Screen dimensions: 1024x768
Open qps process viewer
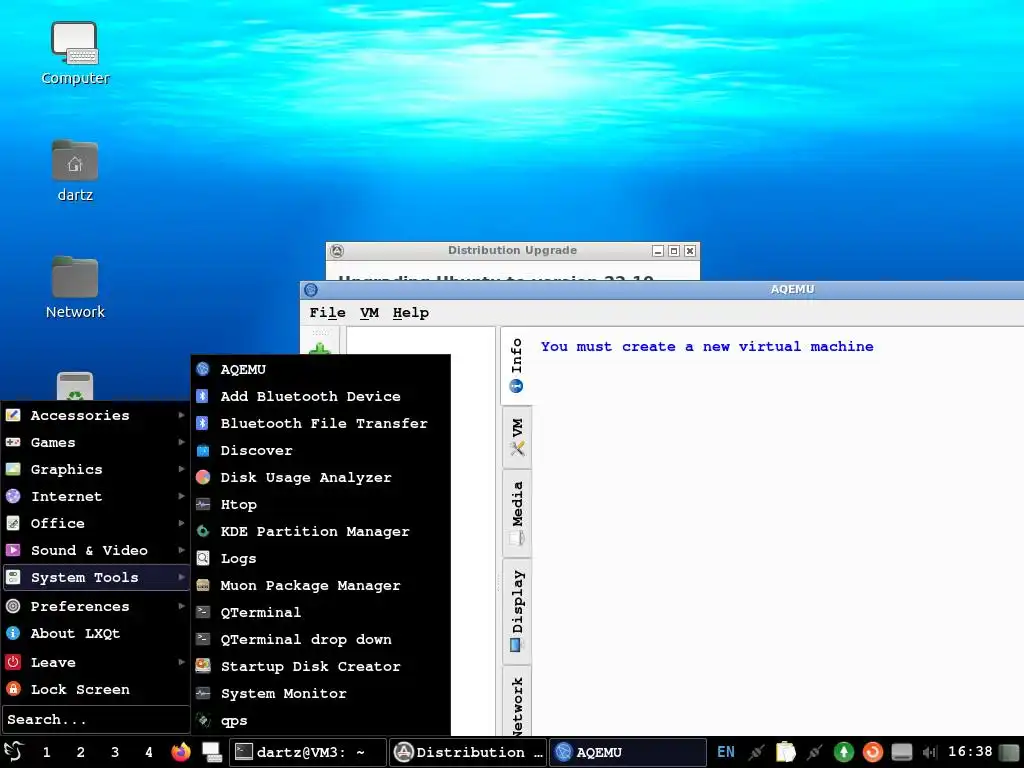[x=320, y=720]
